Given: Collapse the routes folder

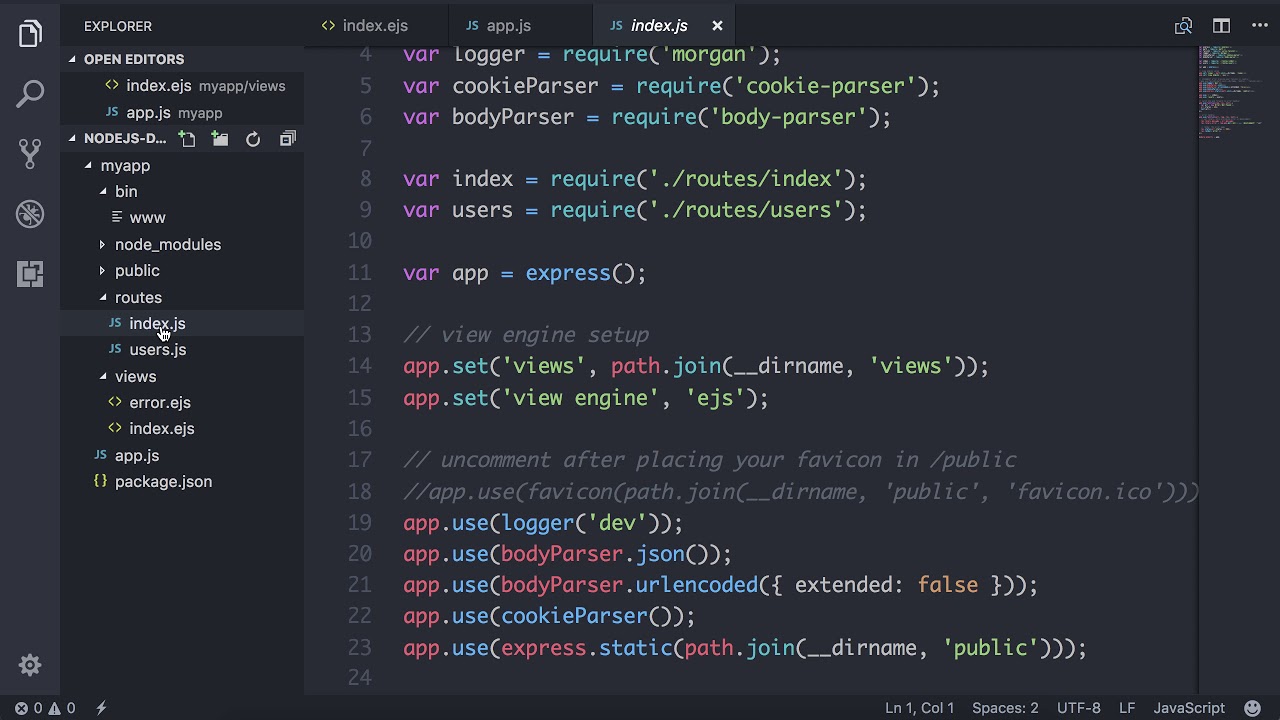Looking at the screenshot, I should [x=138, y=297].
